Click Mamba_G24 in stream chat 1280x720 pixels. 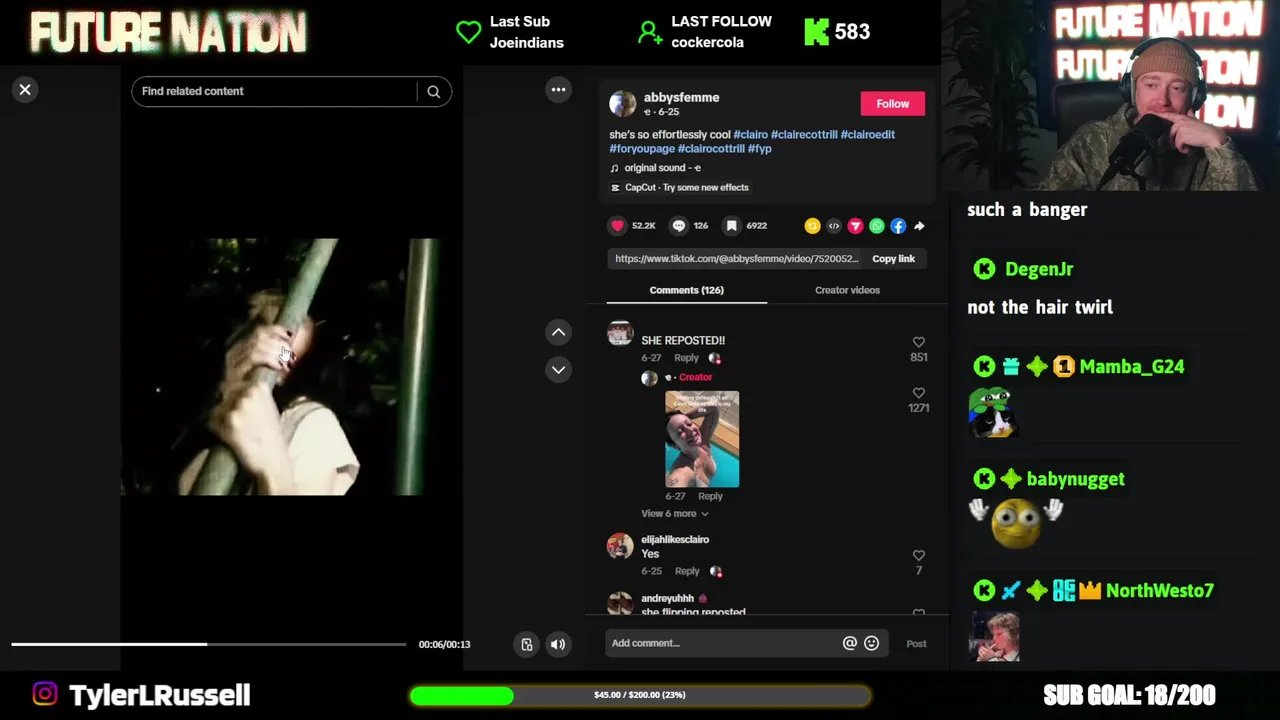click(x=1131, y=367)
